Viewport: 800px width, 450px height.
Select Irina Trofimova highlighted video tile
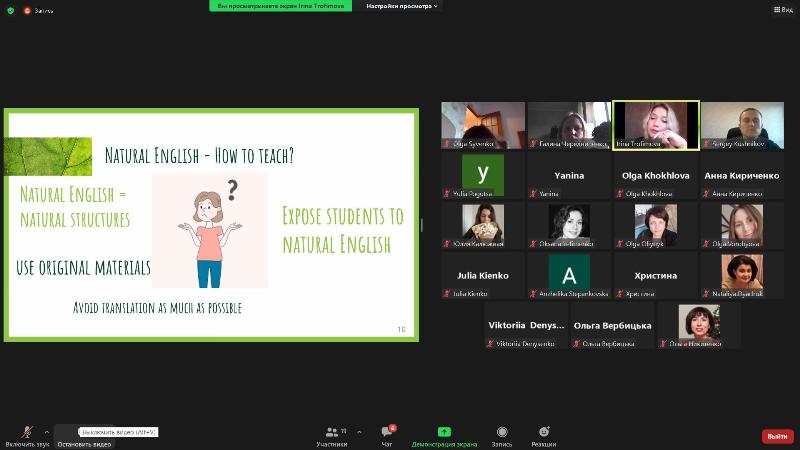point(656,126)
